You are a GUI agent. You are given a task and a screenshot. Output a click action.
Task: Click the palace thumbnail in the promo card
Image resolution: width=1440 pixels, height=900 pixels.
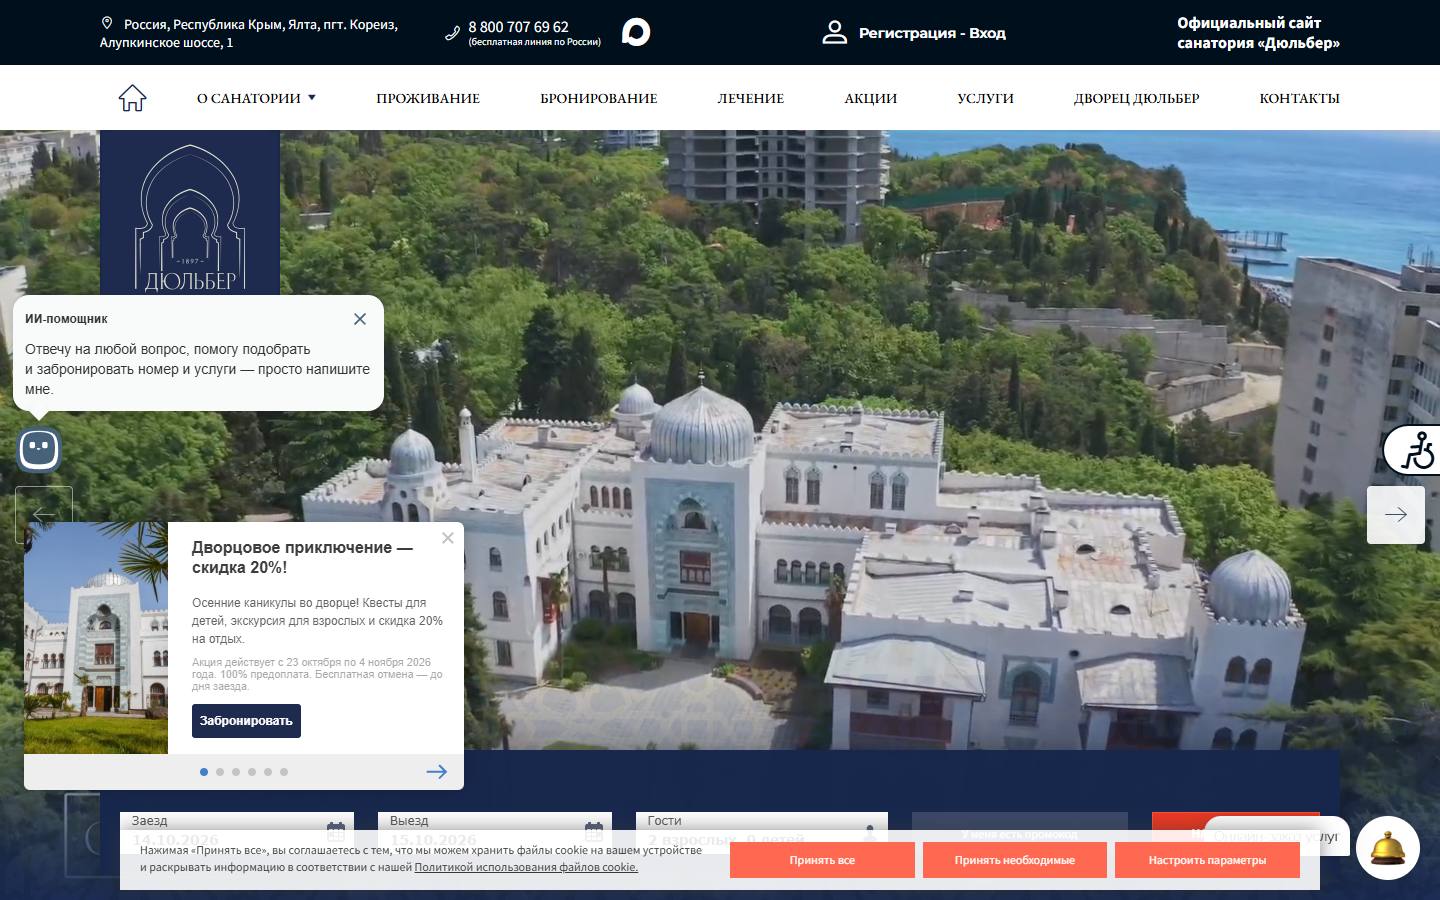[x=96, y=638]
